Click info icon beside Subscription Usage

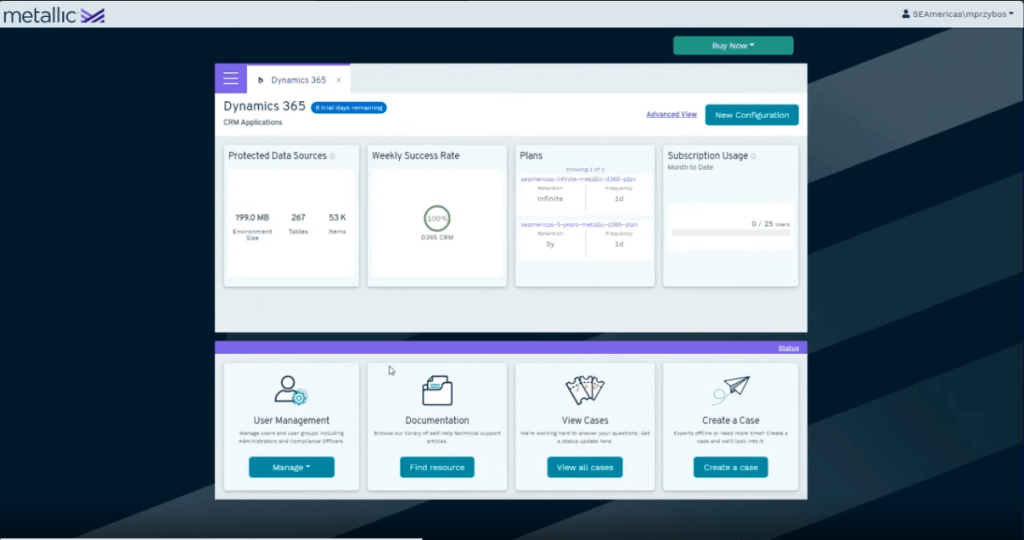(754, 156)
